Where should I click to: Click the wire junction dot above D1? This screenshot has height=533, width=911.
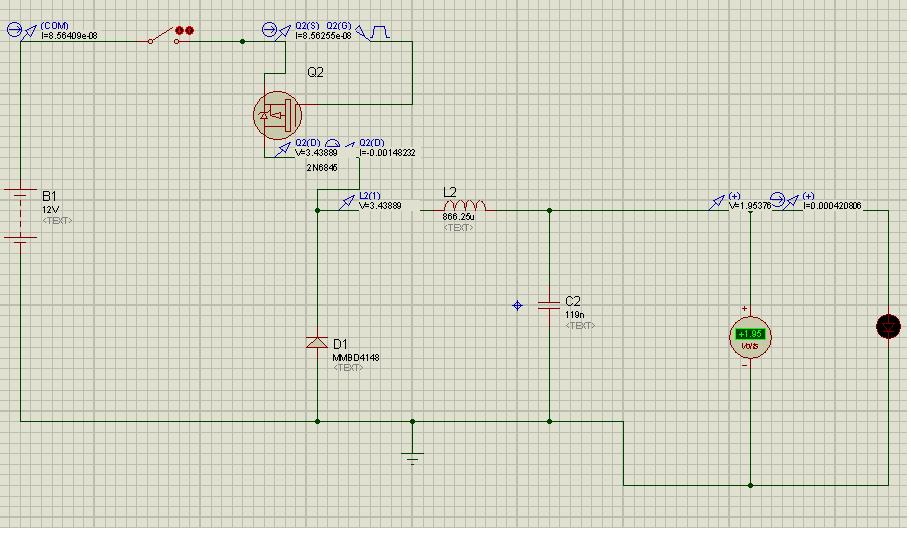pos(317,210)
